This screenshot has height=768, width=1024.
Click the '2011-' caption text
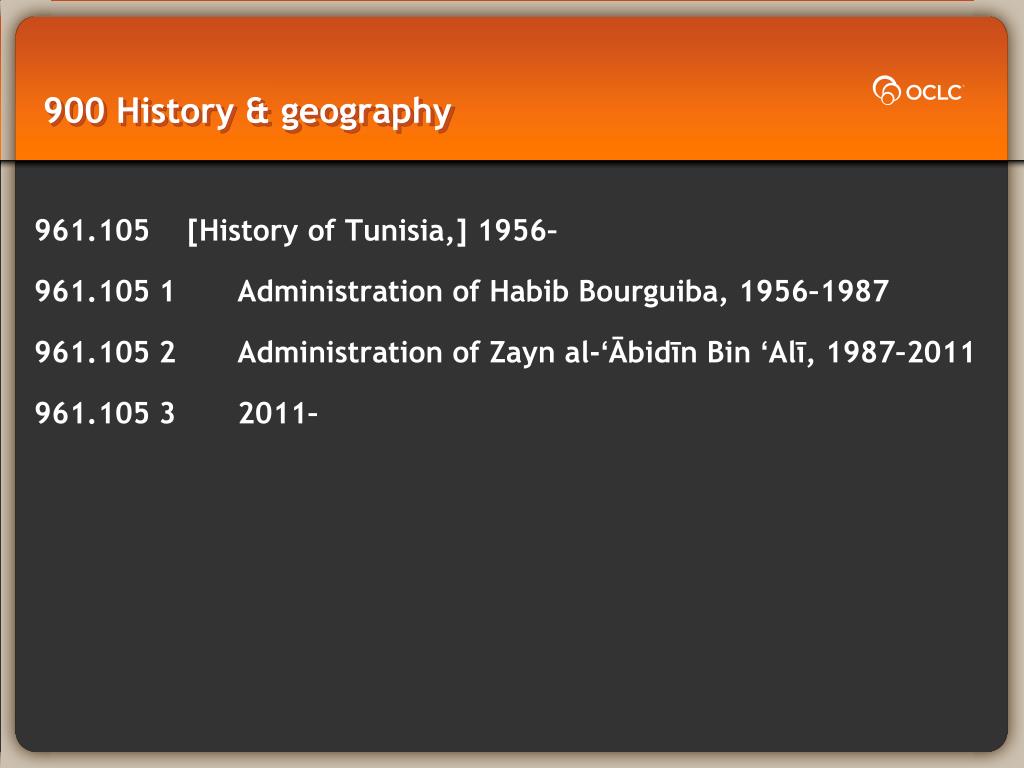click(278, 413)
